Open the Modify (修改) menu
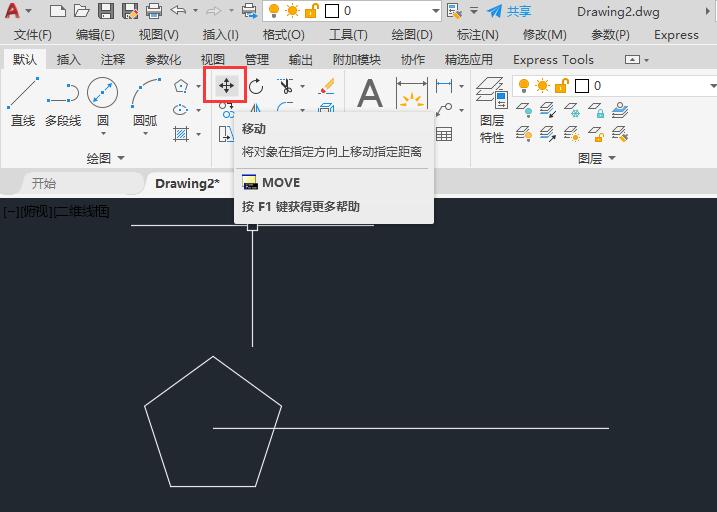 point(544,35)
